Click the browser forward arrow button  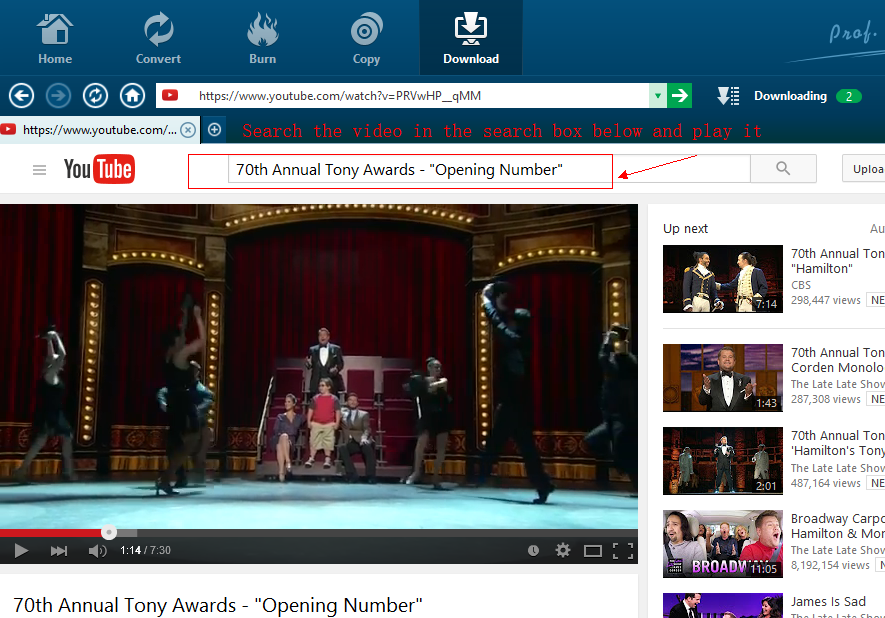coord(58,95)
